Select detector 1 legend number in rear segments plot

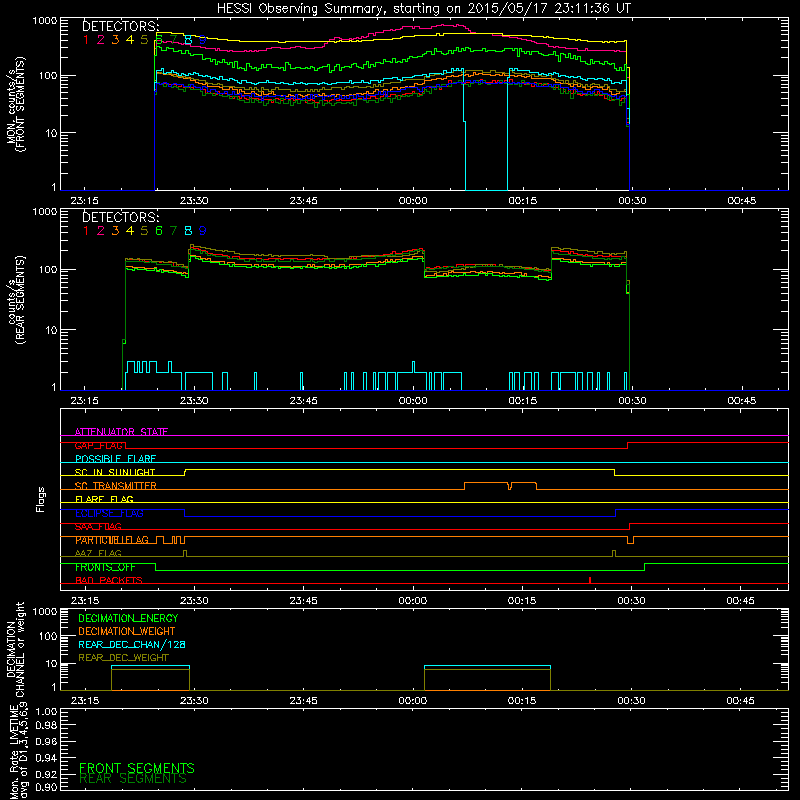(86, 231)
